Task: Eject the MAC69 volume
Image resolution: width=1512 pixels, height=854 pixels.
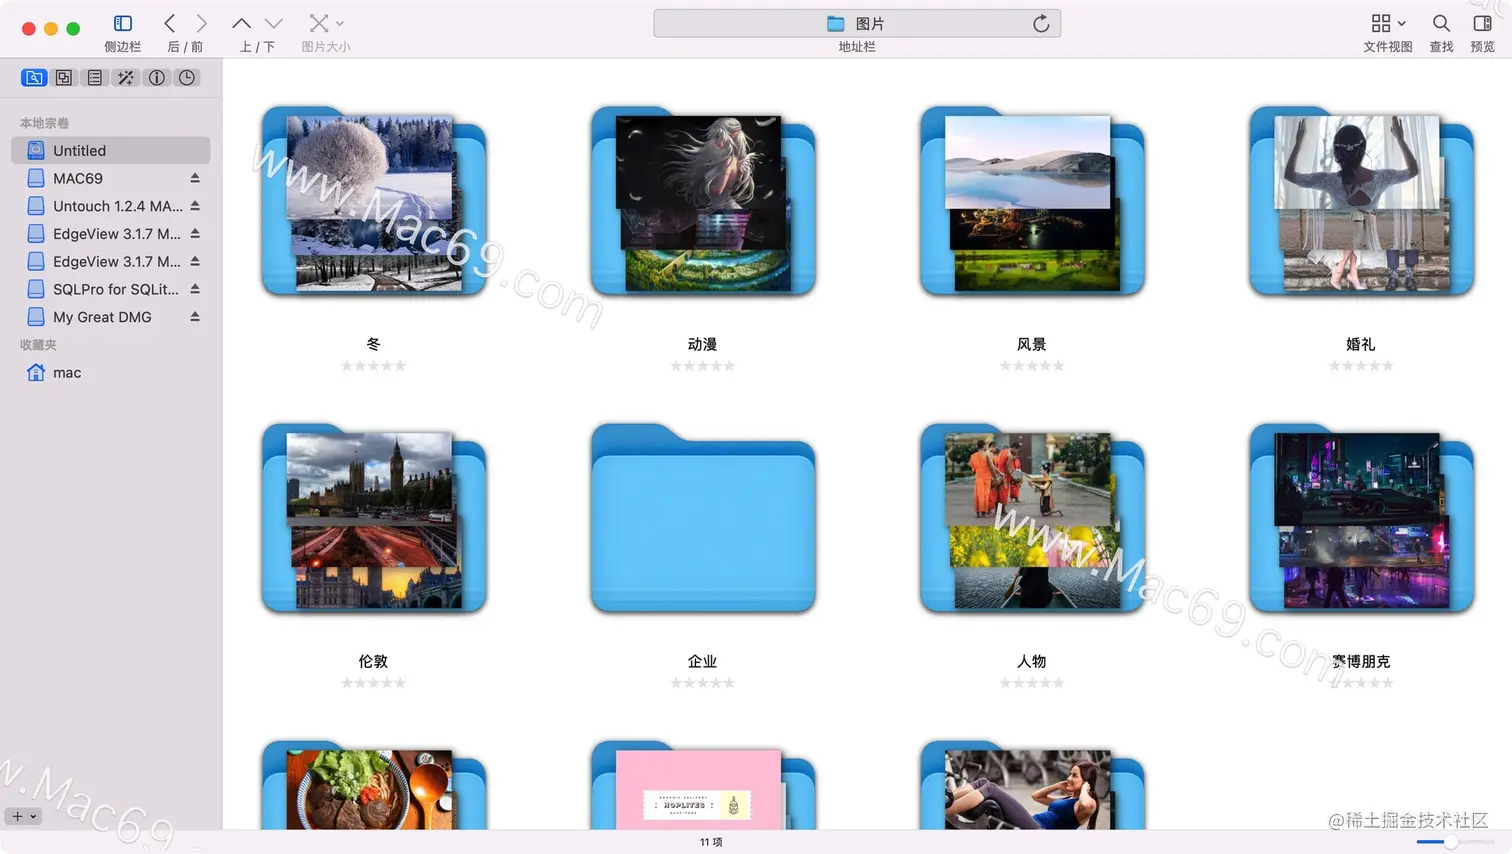Action: (195, 178)
